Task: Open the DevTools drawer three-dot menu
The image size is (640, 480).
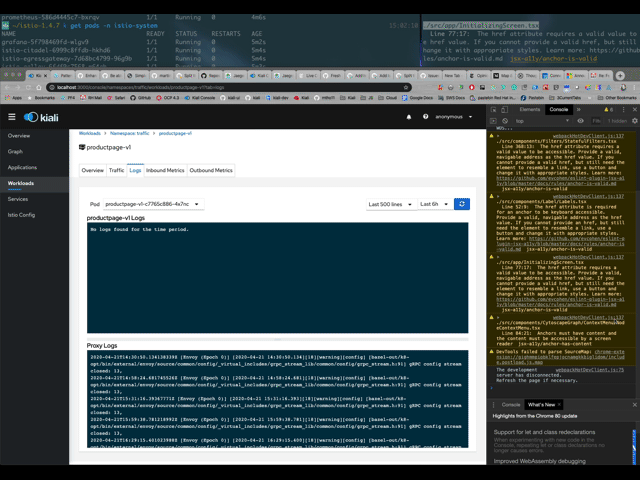Action: [x=493, y=405]
